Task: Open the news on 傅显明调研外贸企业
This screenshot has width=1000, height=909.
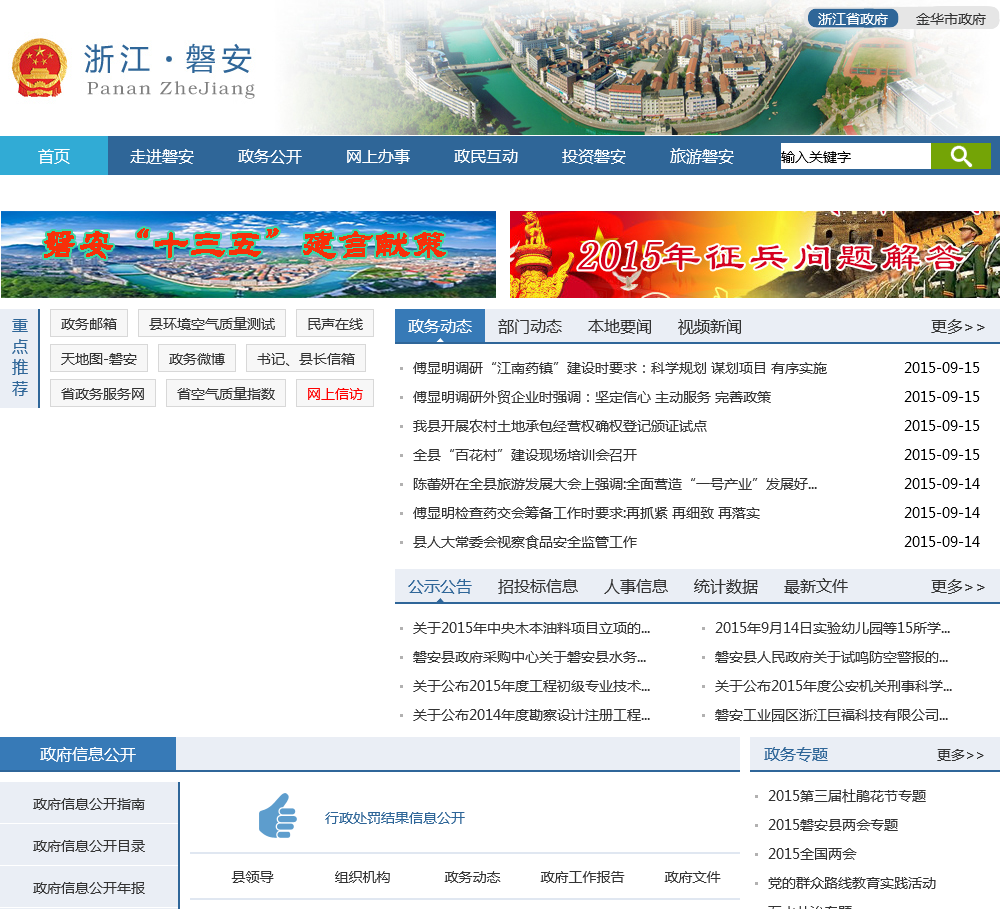Action: tap(592, 397)
